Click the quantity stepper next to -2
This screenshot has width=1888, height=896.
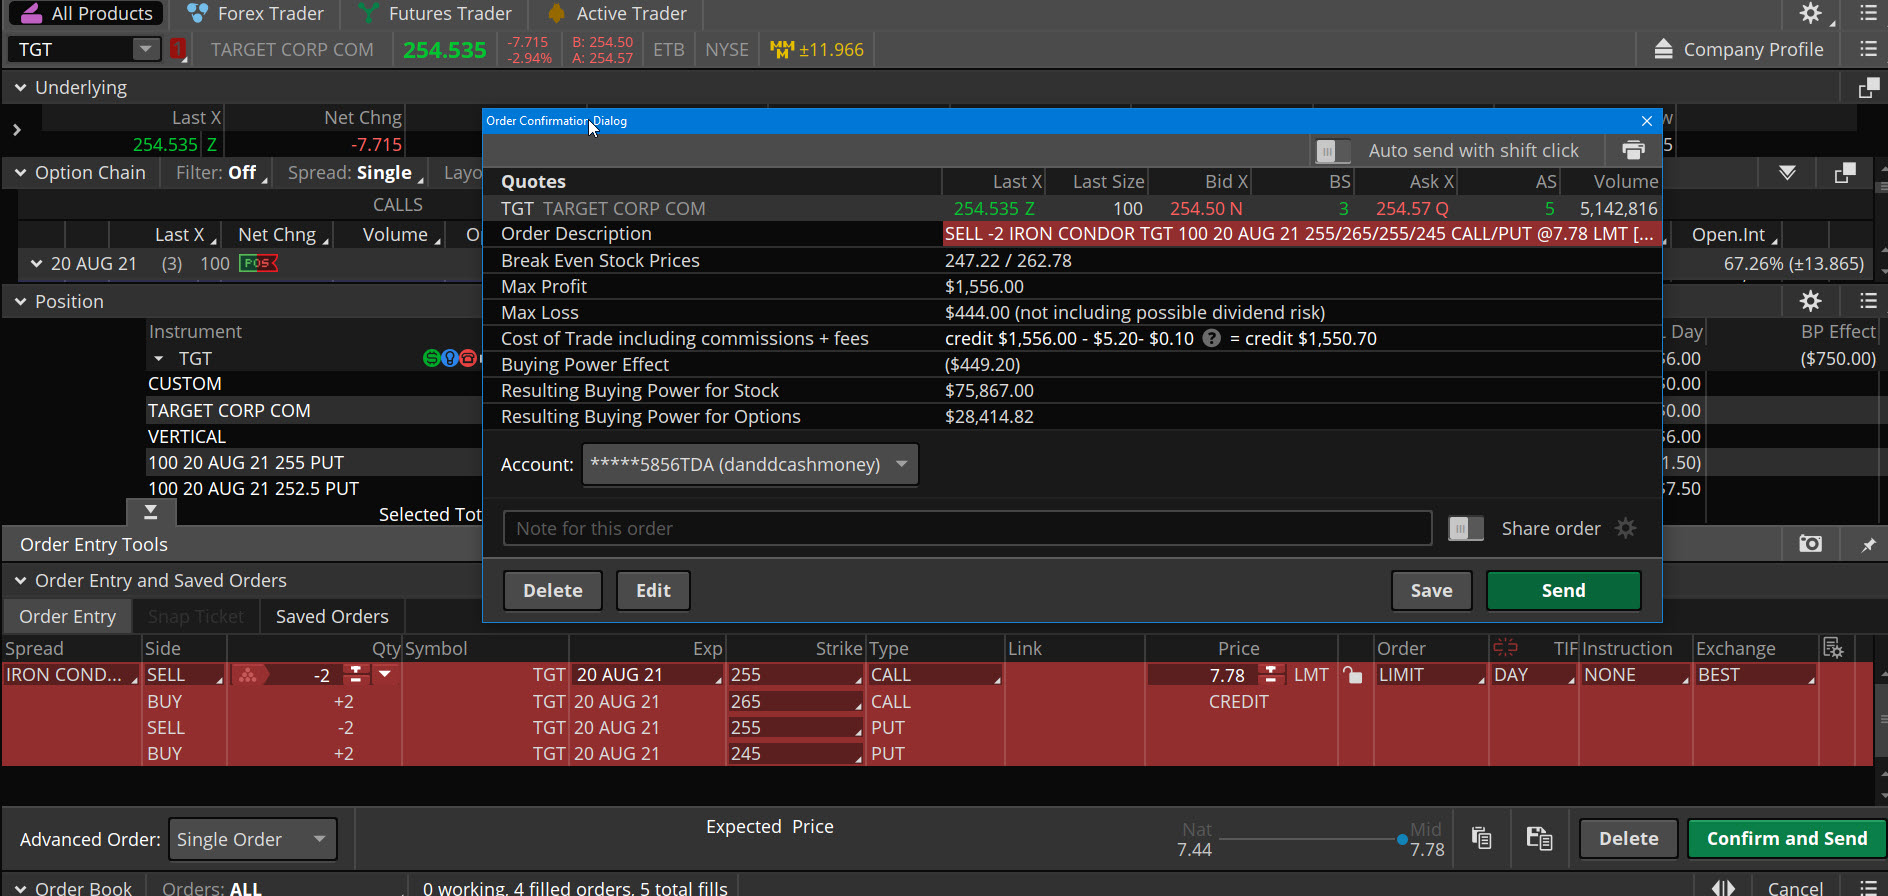[x=354, y=675]
